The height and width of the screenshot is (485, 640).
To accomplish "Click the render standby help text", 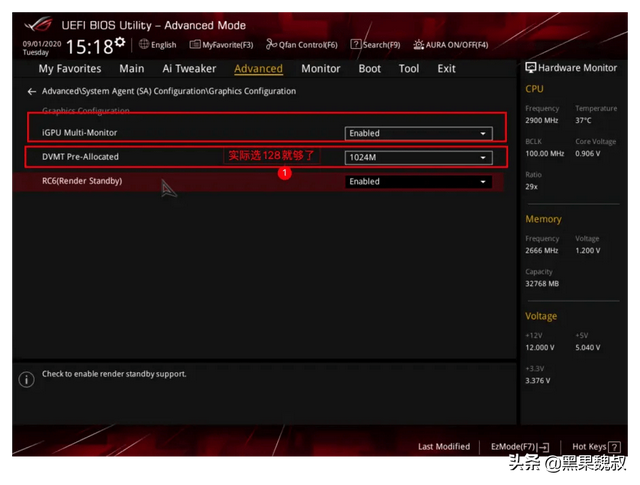I will (x=114, y=374).
